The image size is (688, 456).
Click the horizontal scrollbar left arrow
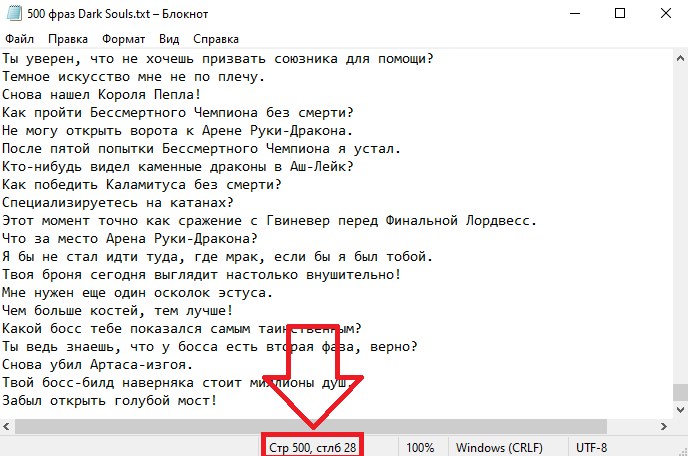(8, 427)
